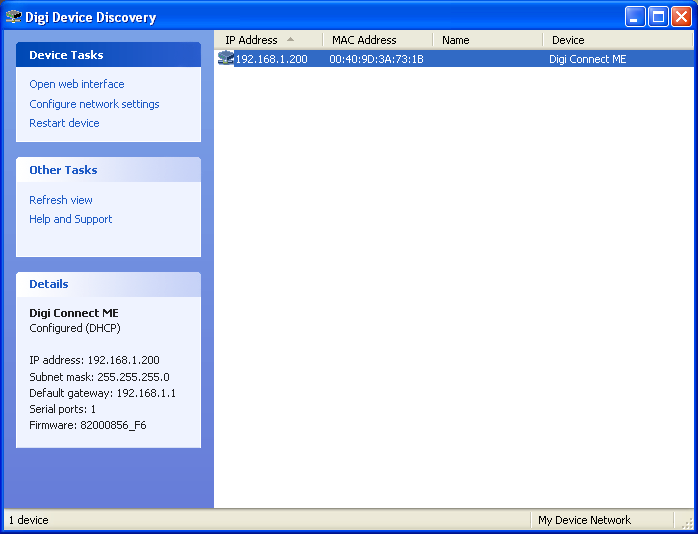
Task: Restart device from Device Tasks
Action: coord(64,123)
